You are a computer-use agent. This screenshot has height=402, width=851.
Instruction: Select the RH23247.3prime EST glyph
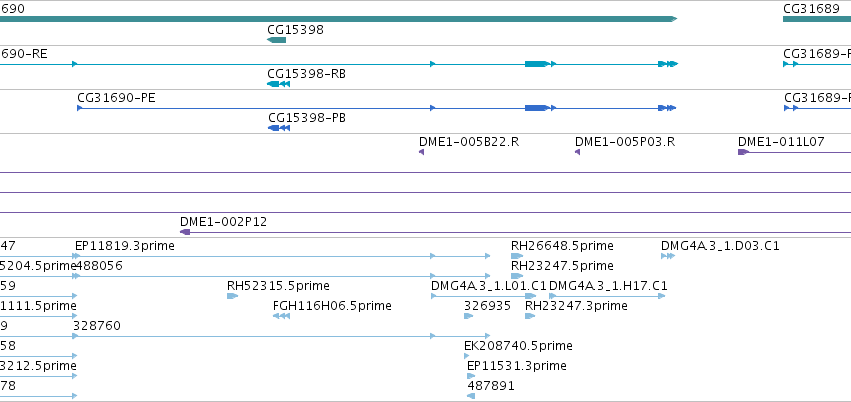coord(530,316)
